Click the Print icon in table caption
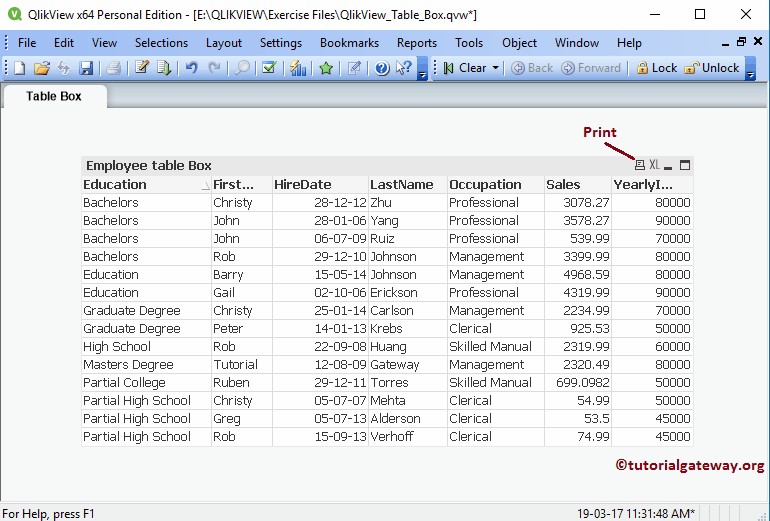 (x=640, y=165)
